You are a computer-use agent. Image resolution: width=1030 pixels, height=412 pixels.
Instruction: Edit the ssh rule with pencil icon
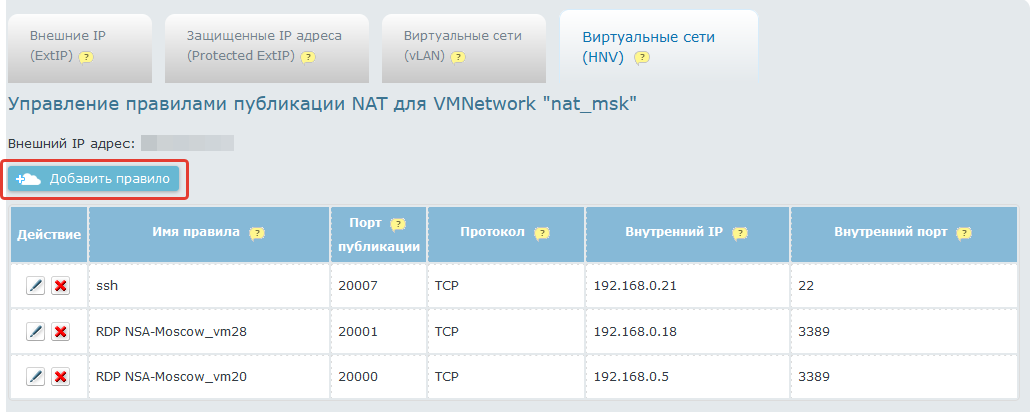click(x=35, y=286)
